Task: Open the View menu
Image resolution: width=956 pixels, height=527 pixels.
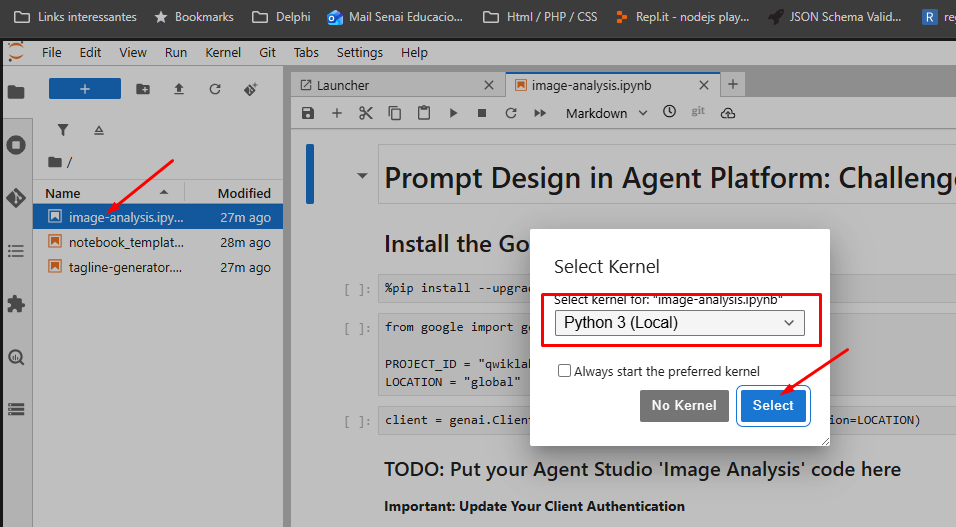Action: 133,52
